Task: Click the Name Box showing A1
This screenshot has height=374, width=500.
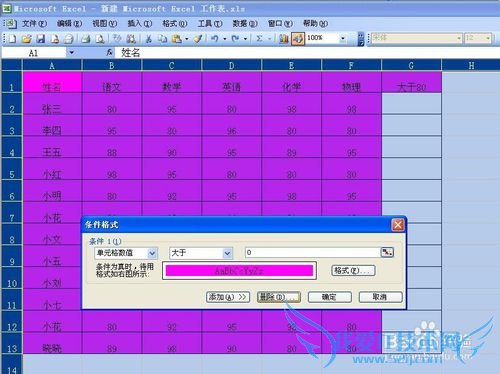Action: (33, 53)
